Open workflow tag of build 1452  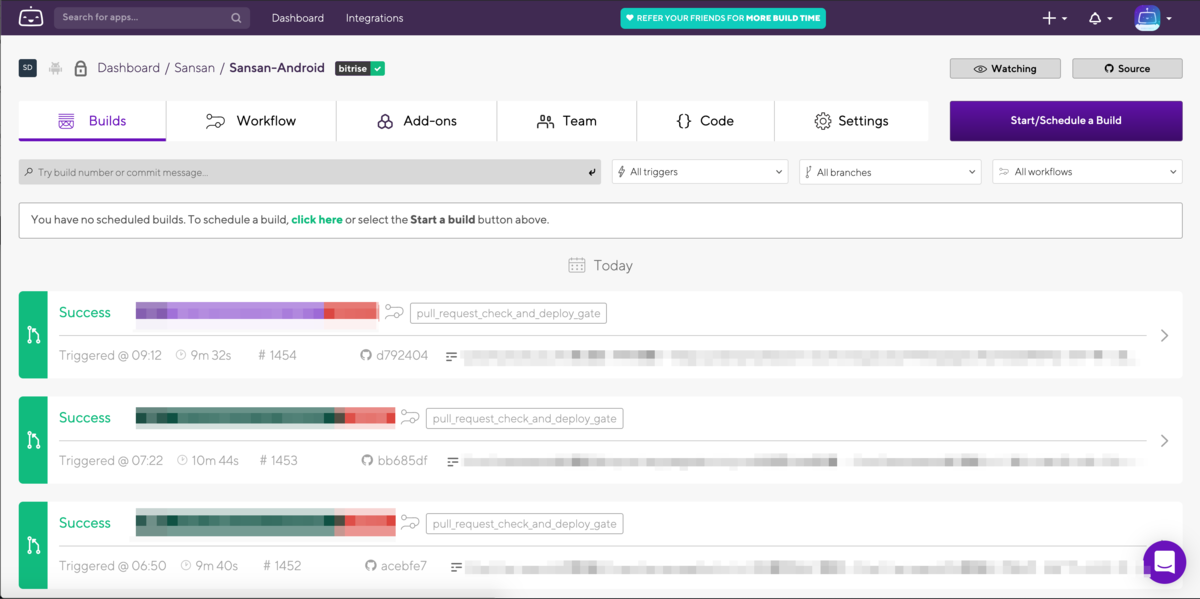pos(525,523)
